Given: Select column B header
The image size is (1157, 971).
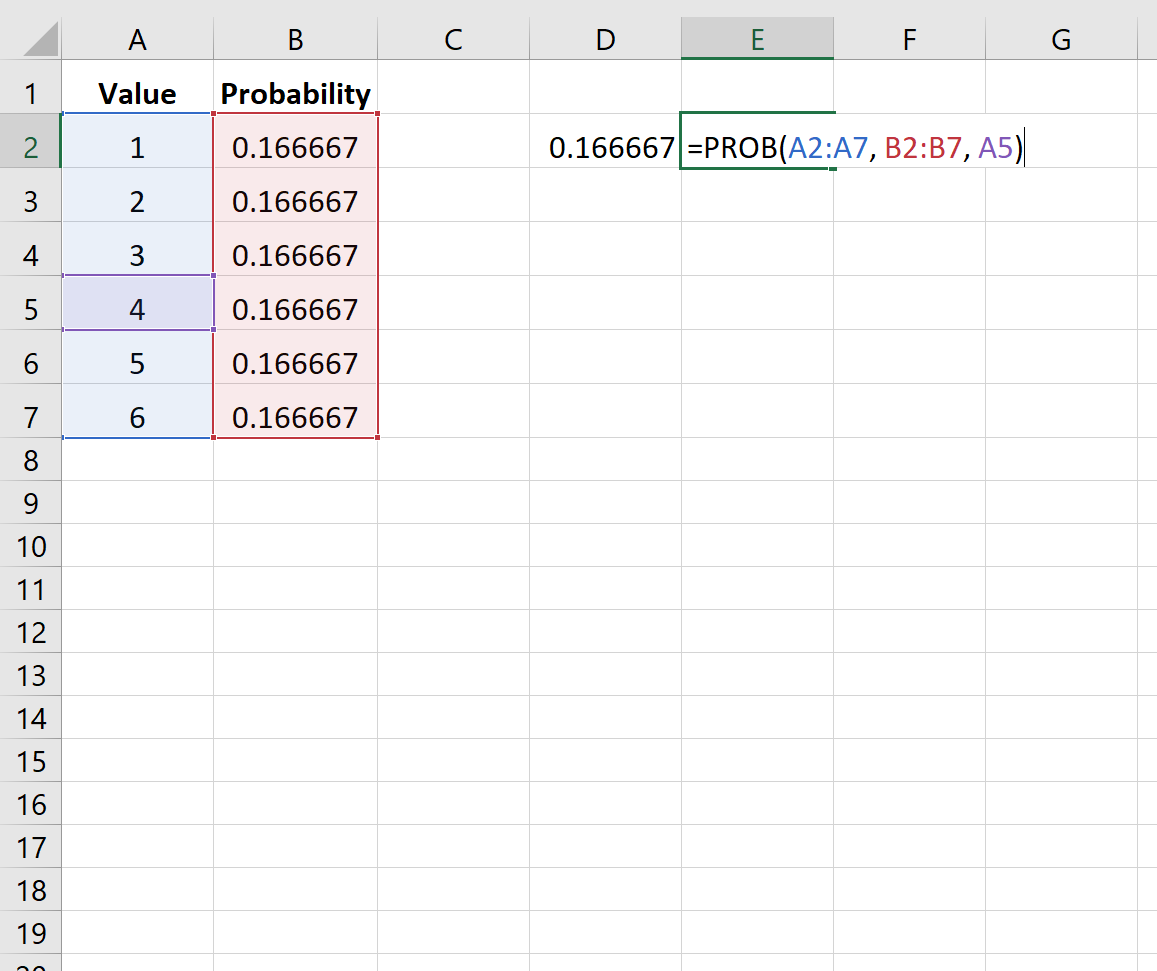Looking at the screenshot, I should click(x=295, y=39).
